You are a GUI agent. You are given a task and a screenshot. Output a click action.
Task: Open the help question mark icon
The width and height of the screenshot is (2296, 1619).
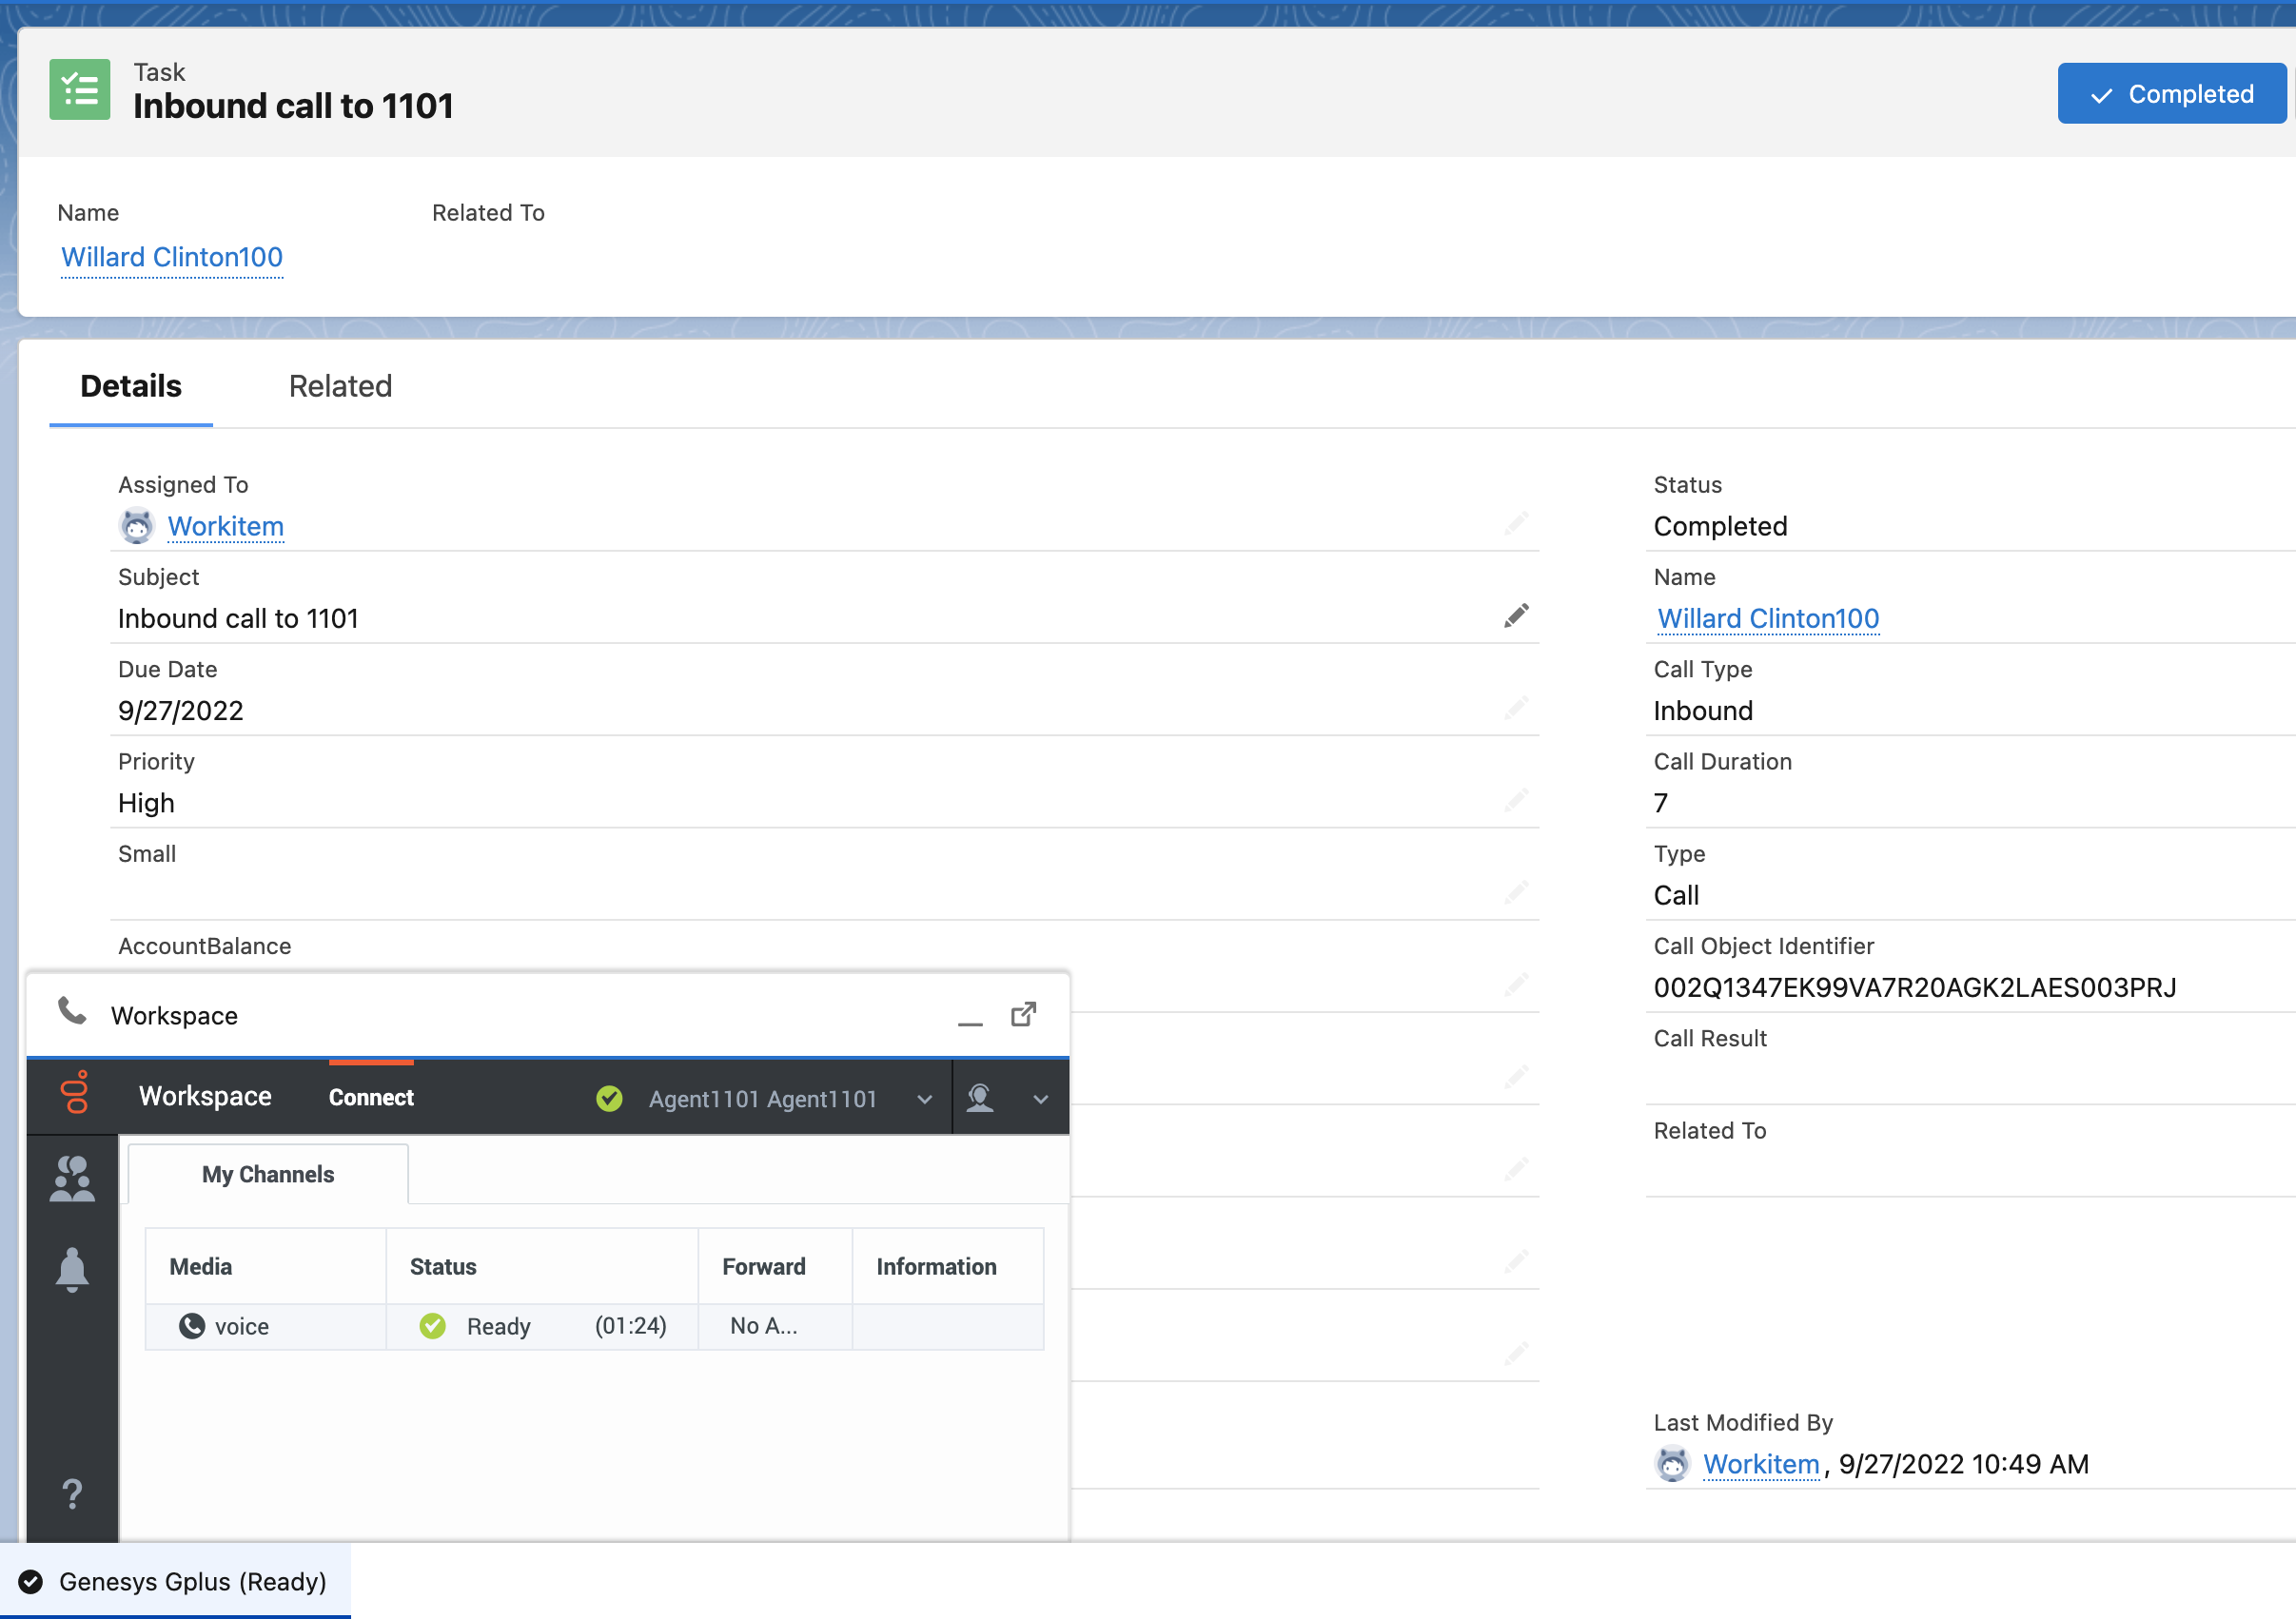coord(72,1494)
